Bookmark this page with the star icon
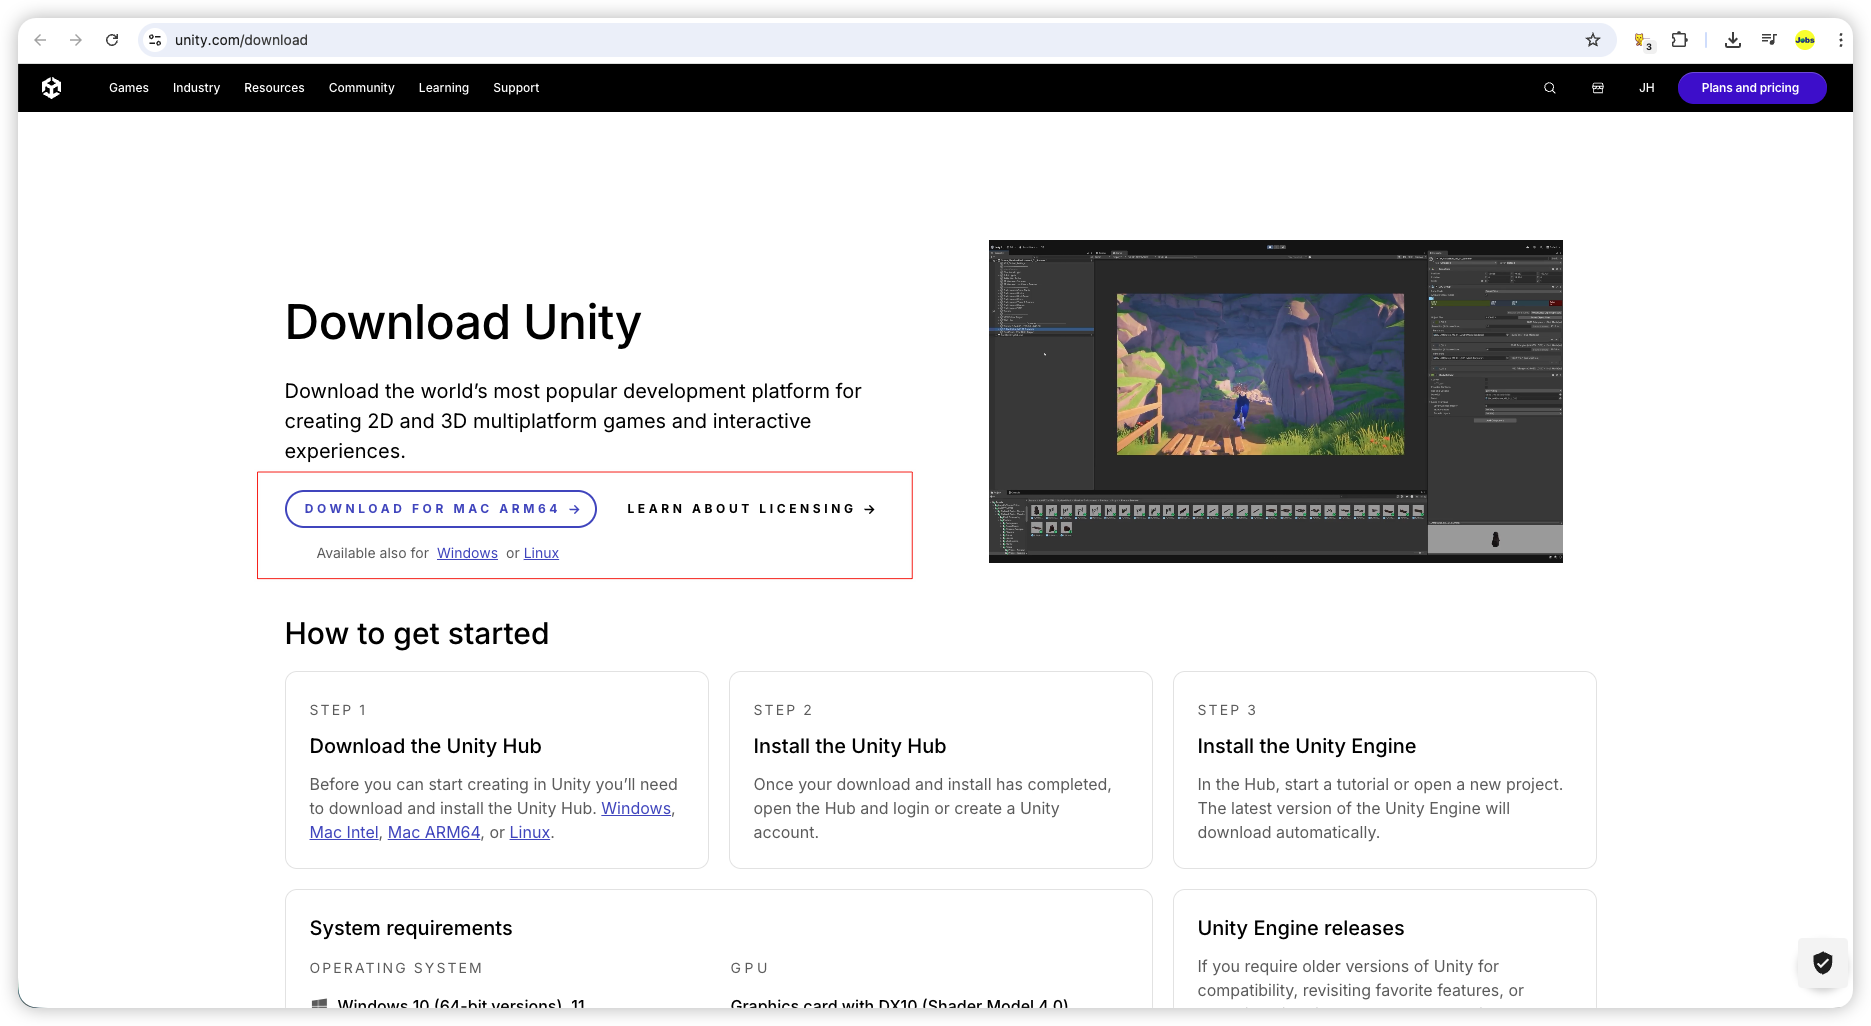The width and height of the screenshot is (1871, 1026). (1593, 40)
